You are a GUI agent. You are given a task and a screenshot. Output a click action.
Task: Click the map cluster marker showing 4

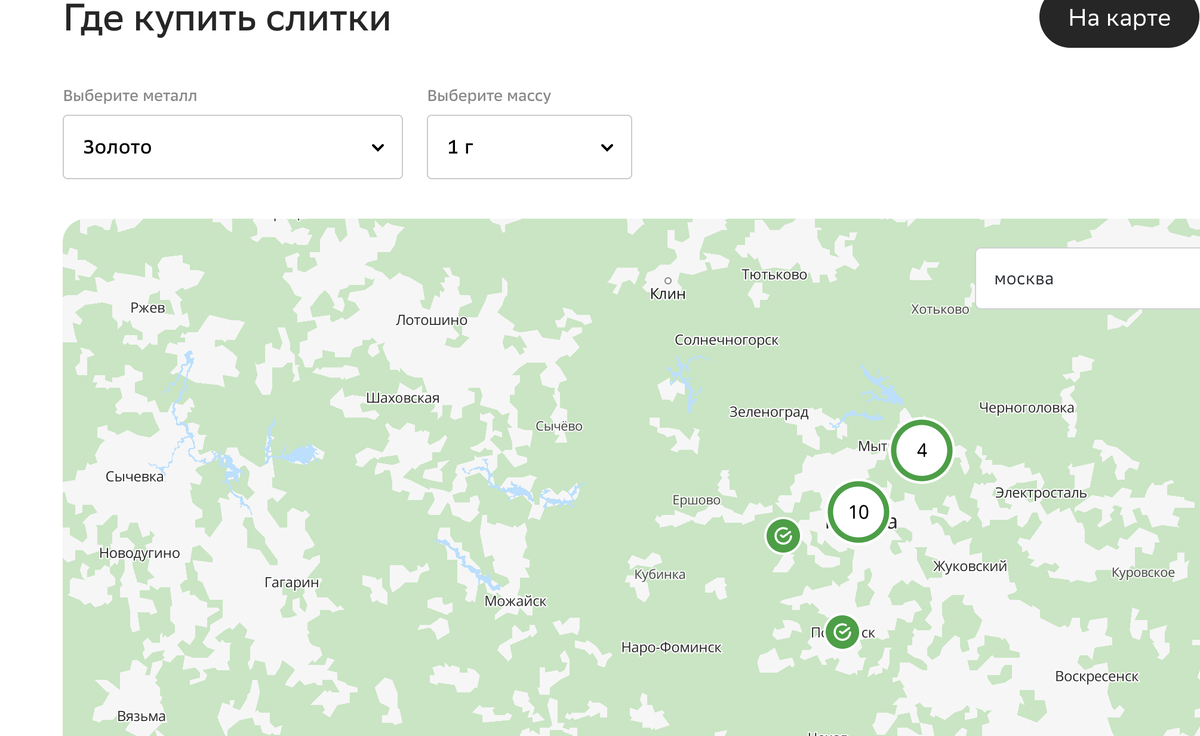pyautogui.click(x=921, y=450)
